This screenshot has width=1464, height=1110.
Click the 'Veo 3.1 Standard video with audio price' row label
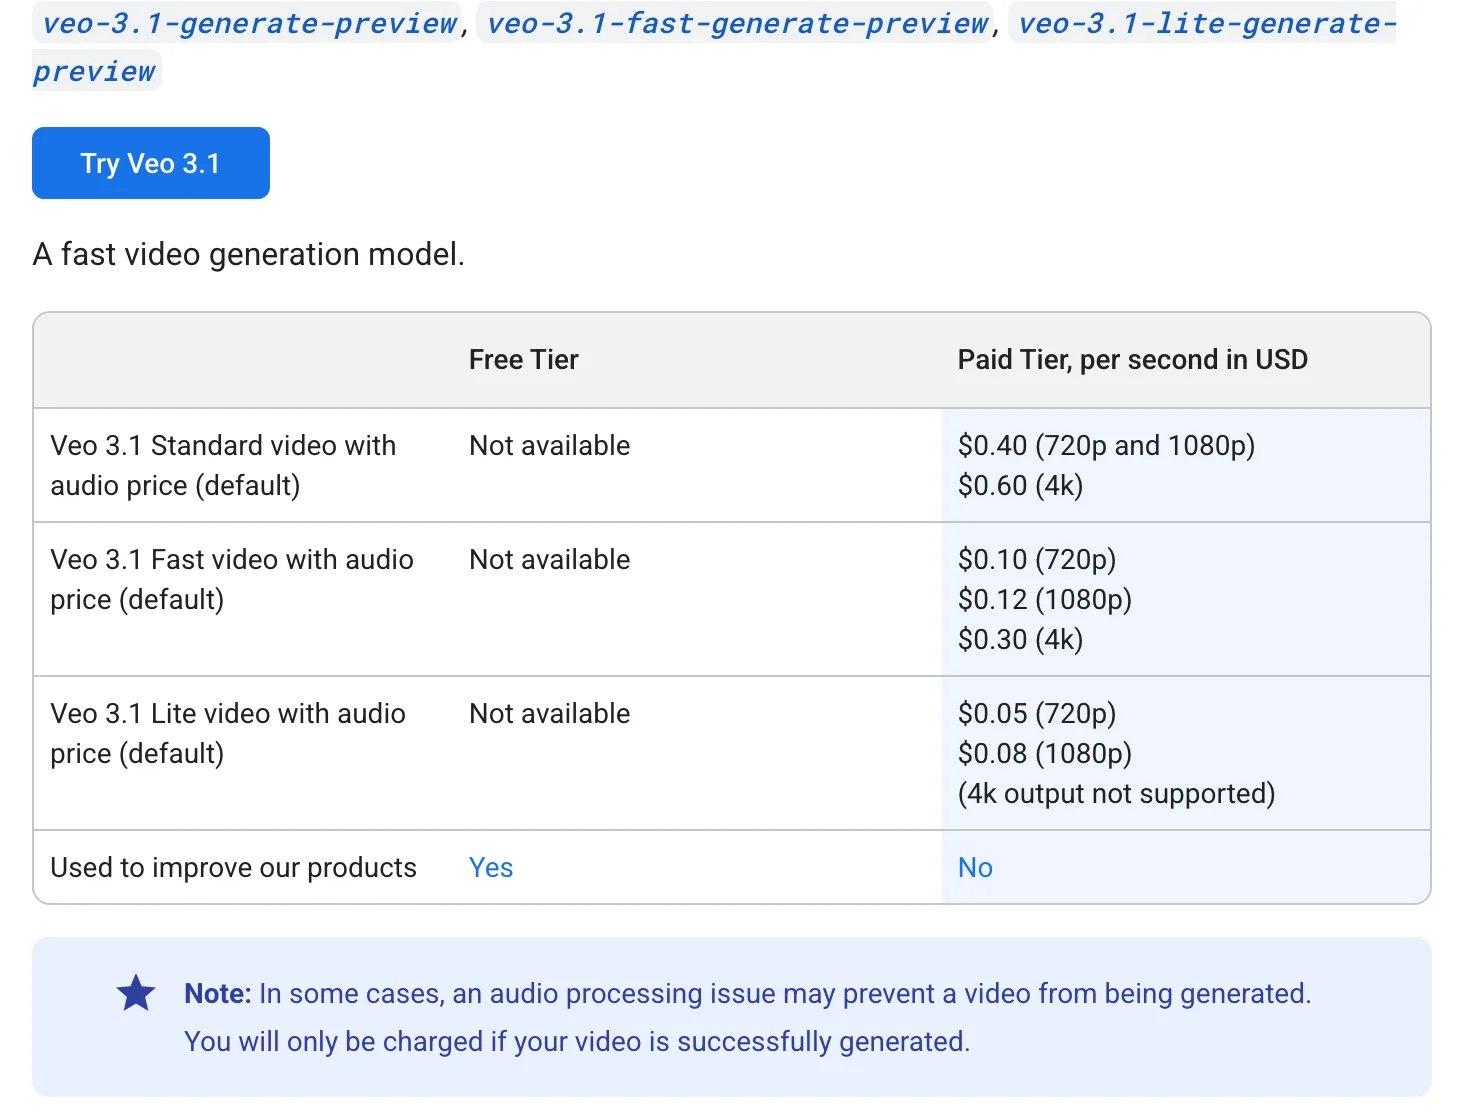tap(223, 465)
